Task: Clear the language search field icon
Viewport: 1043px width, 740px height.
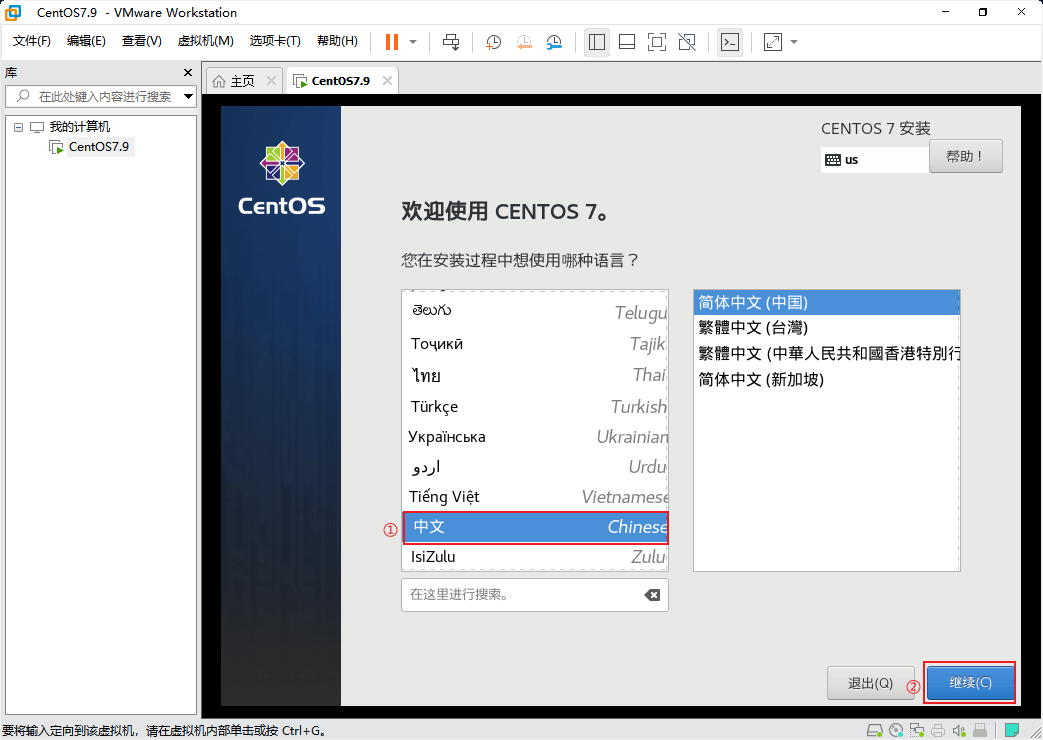Action: pyautogui.click(x=653, y=595)
